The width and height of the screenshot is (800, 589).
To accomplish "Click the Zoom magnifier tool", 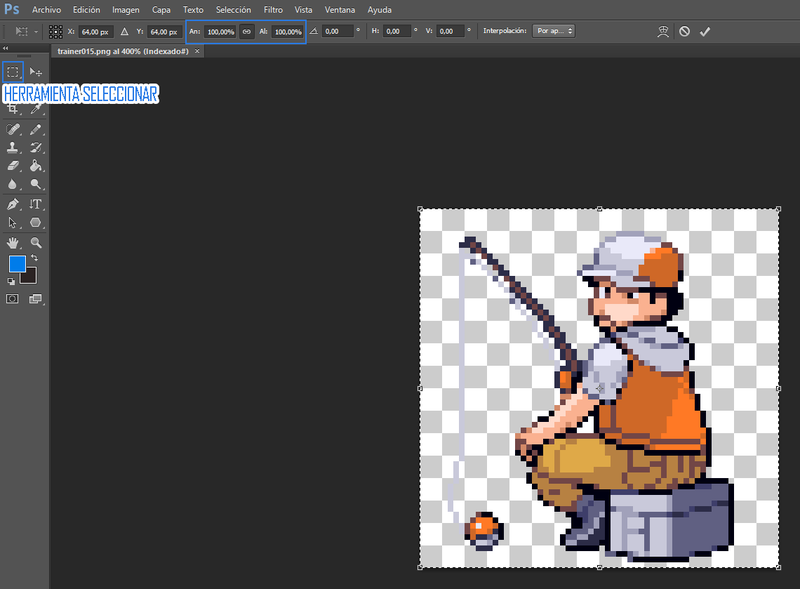I will click(36, 242).
